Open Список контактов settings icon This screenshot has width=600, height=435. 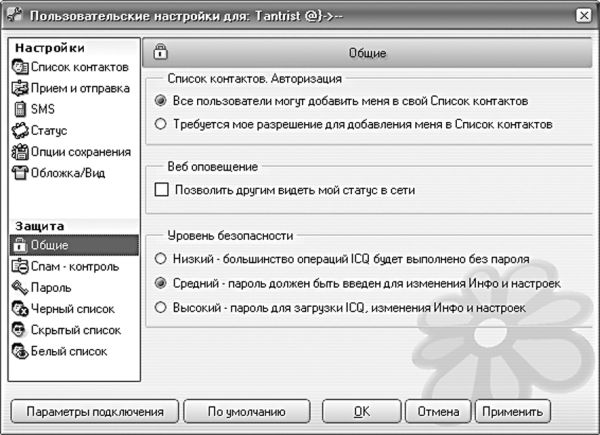click(20, 67)
